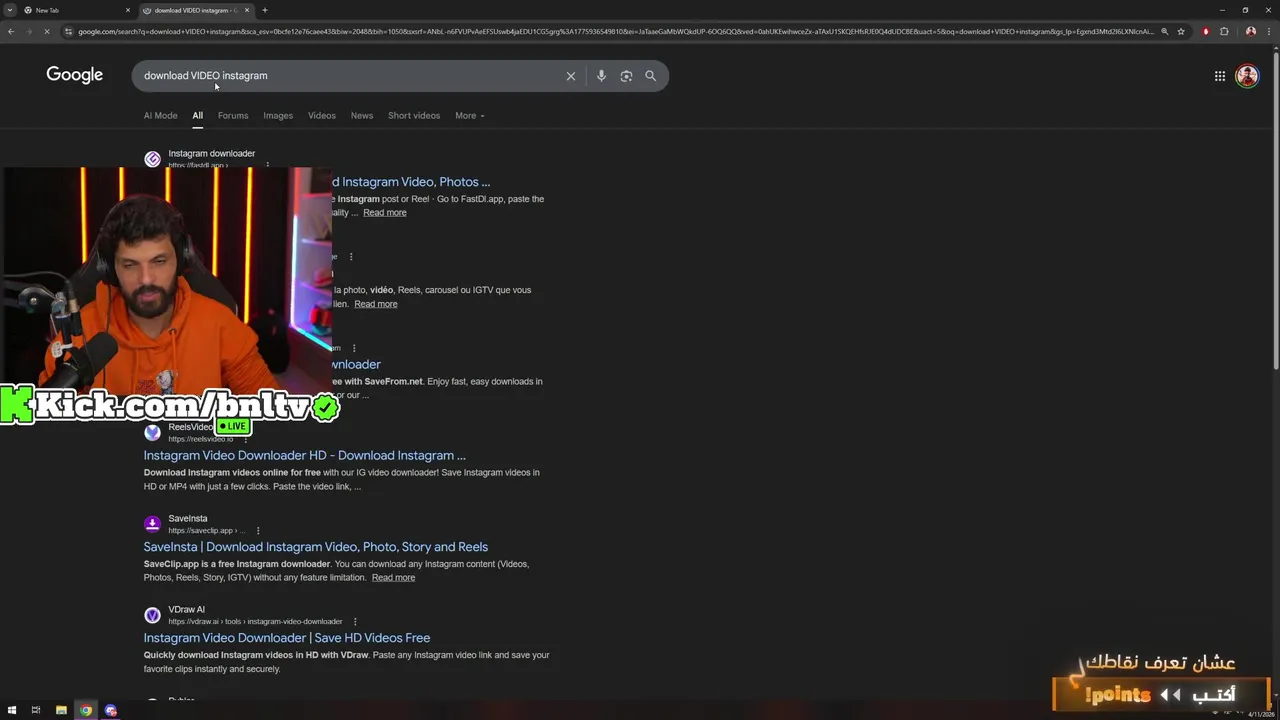Click the browser address bar URL
Screen dimensions: 1280x720
(615, 32)
